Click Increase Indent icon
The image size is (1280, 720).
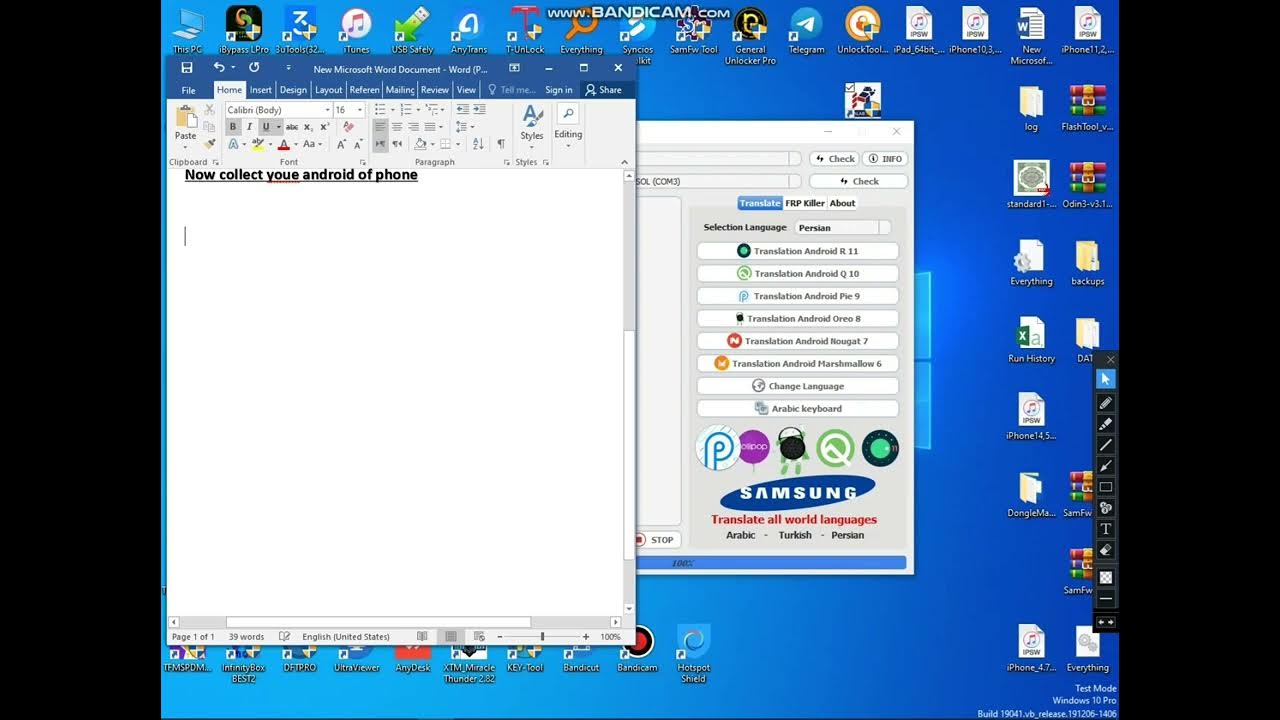(479, 110)
